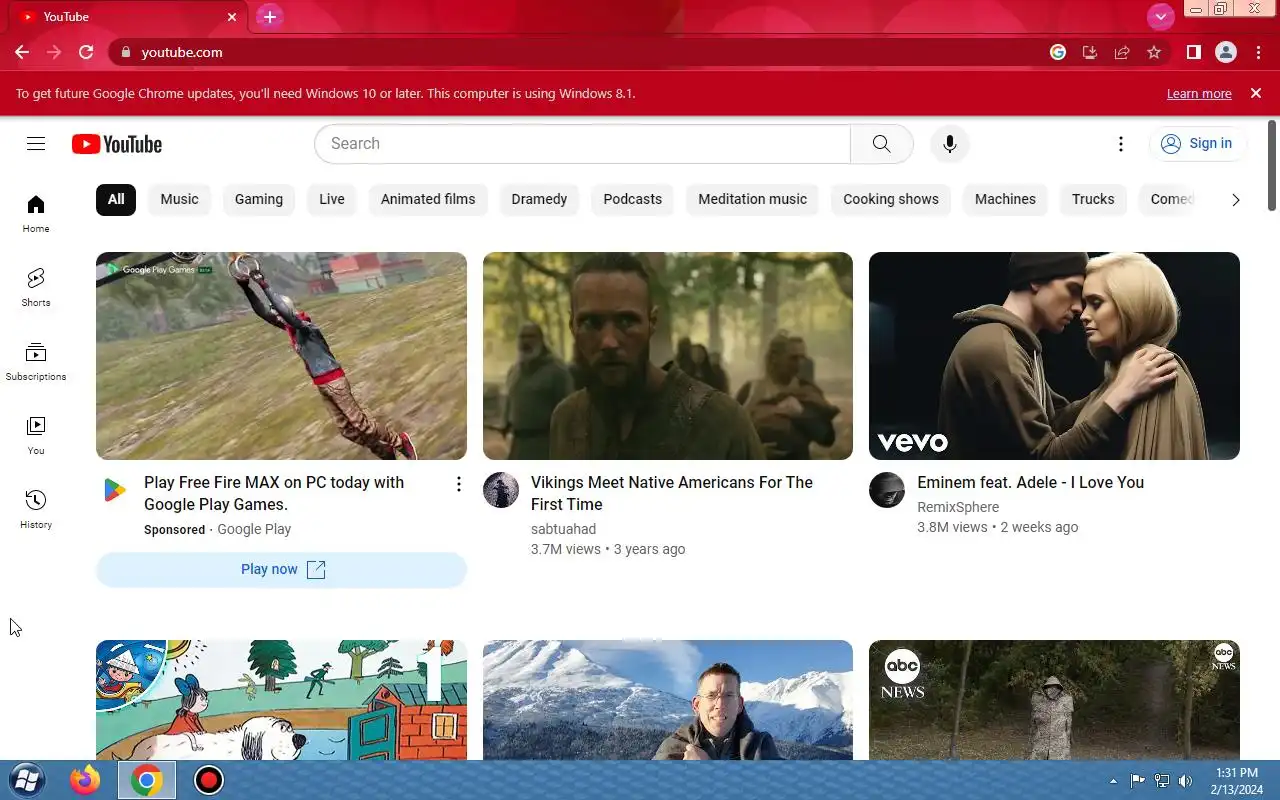Open the Windows Start button

(x=27, y=780)
